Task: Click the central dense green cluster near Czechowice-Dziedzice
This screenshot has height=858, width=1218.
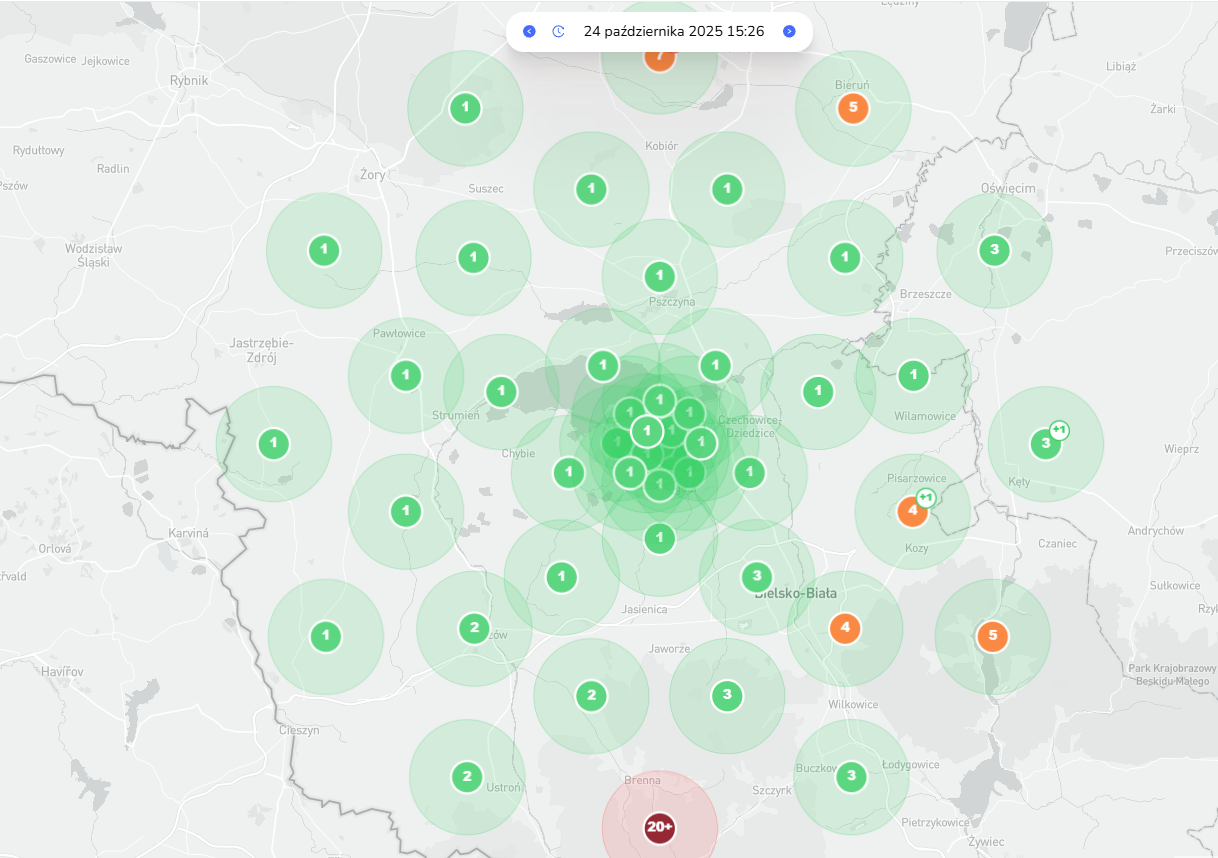Action: coord(646,431)
